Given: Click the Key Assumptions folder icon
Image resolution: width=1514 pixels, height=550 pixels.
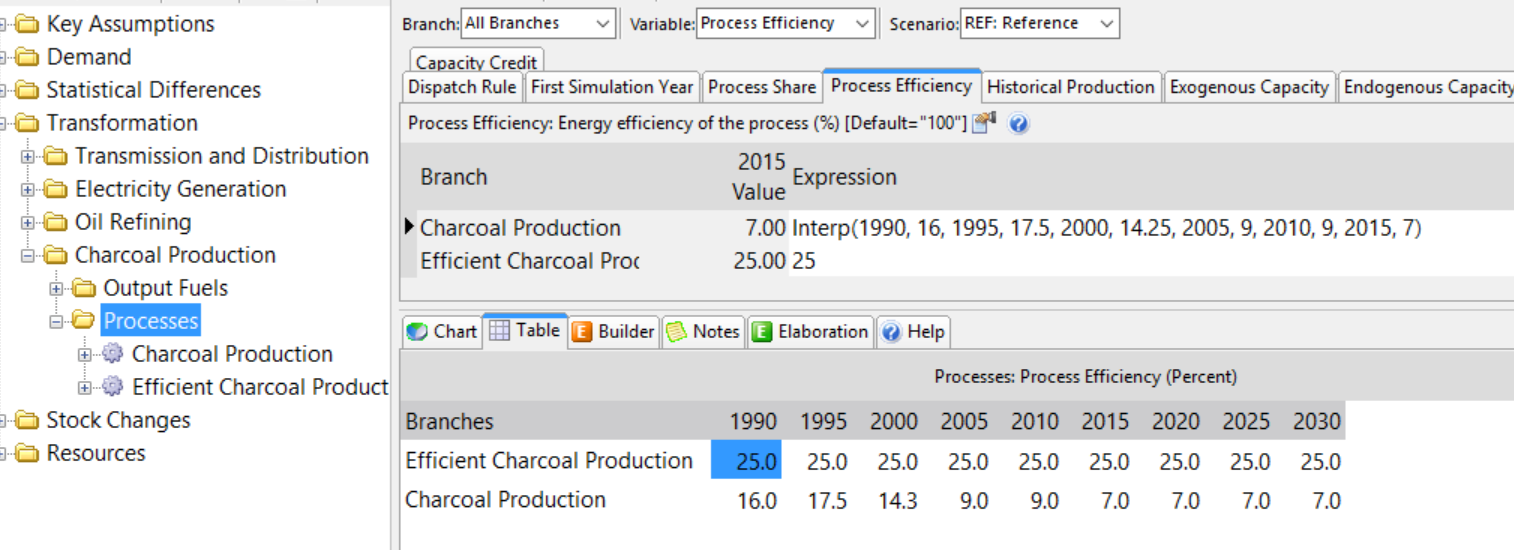Looking at the screenshot, I should click(x=28, y=24).
